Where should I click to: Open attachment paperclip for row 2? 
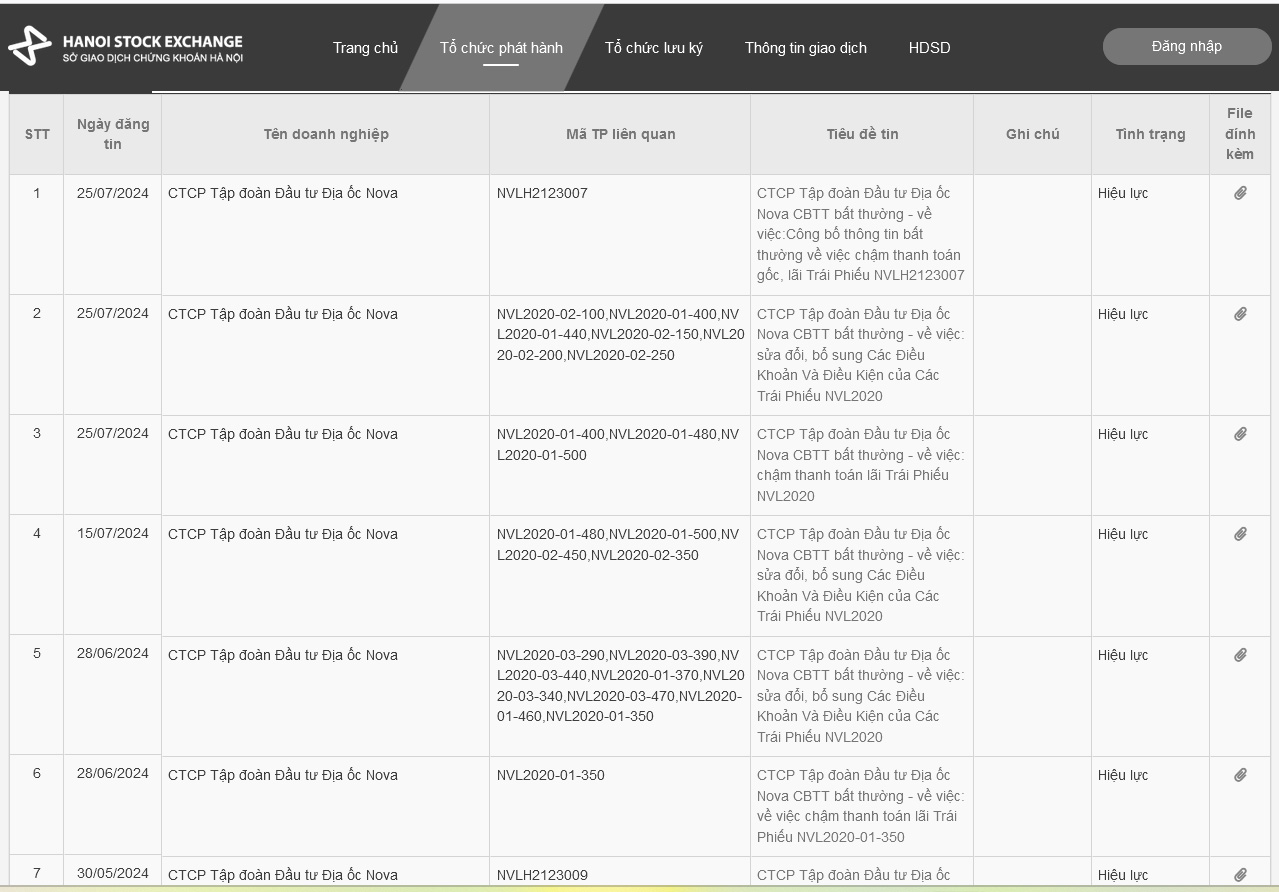[1240, 314]
